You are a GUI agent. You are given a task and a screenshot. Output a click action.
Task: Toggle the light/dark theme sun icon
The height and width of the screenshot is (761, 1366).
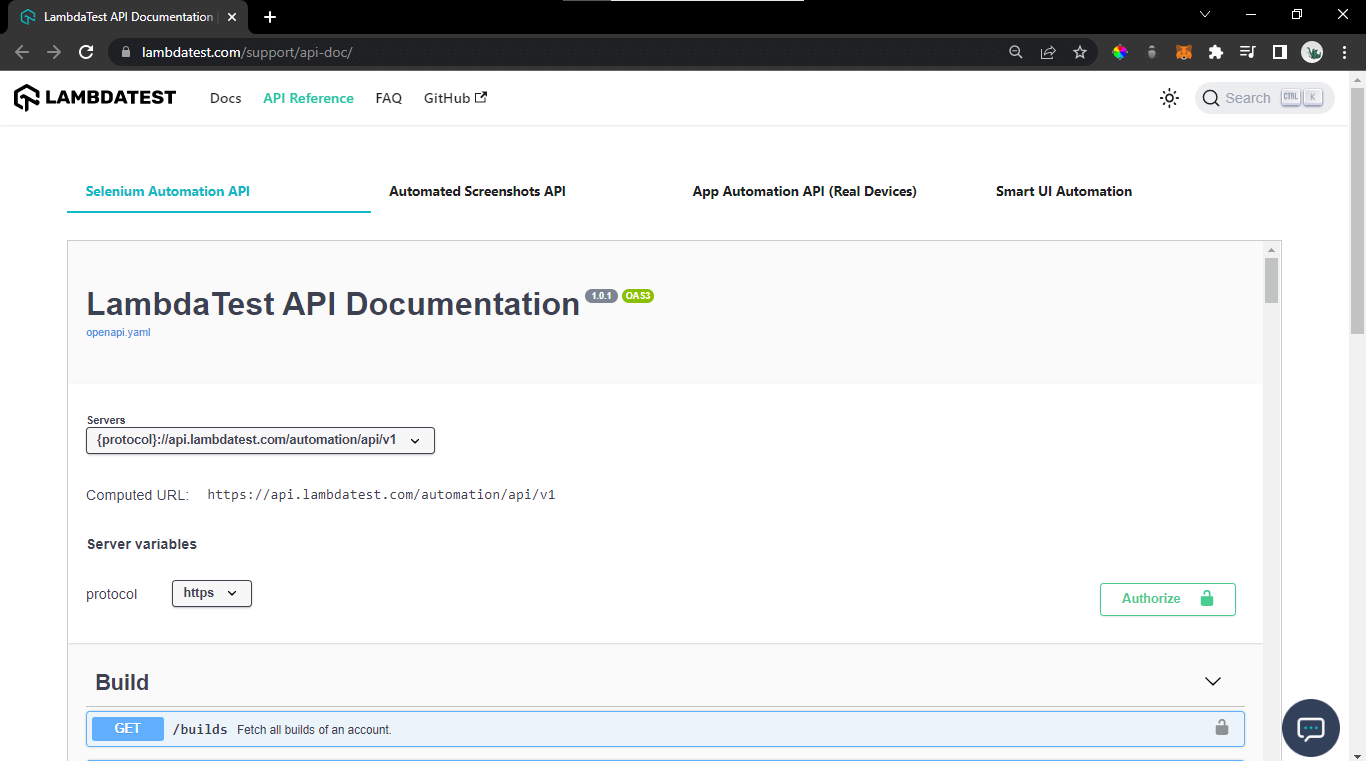1169,98
